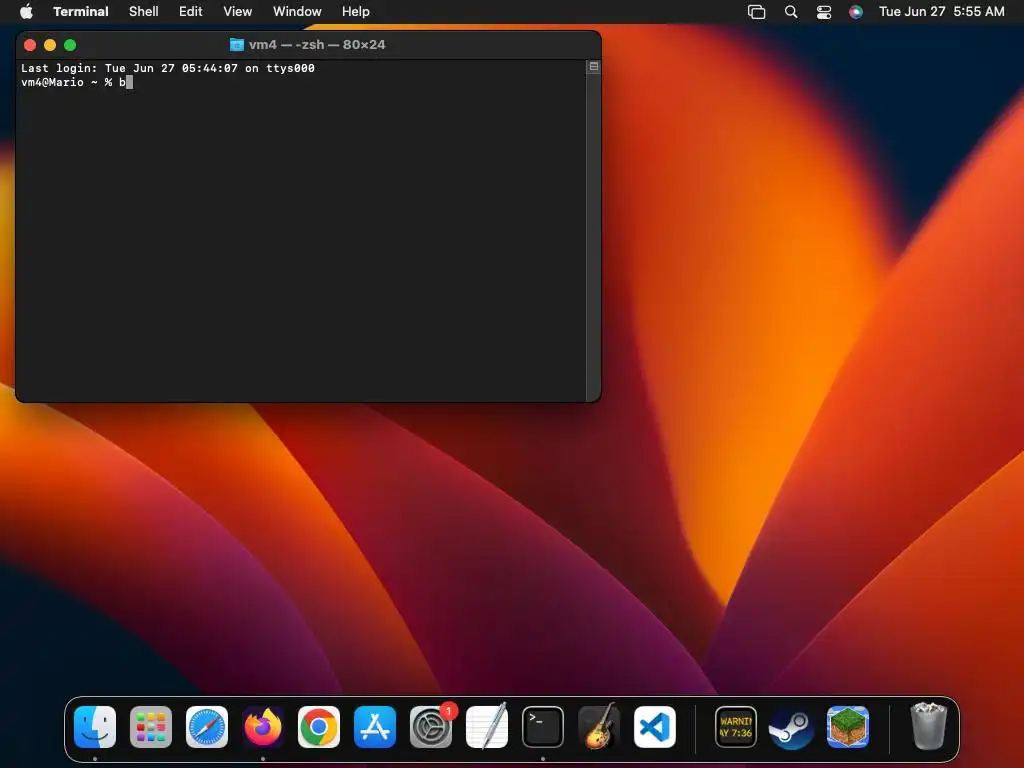1024x768 pixels.
Task: Open the View menu
Action: 238,11
